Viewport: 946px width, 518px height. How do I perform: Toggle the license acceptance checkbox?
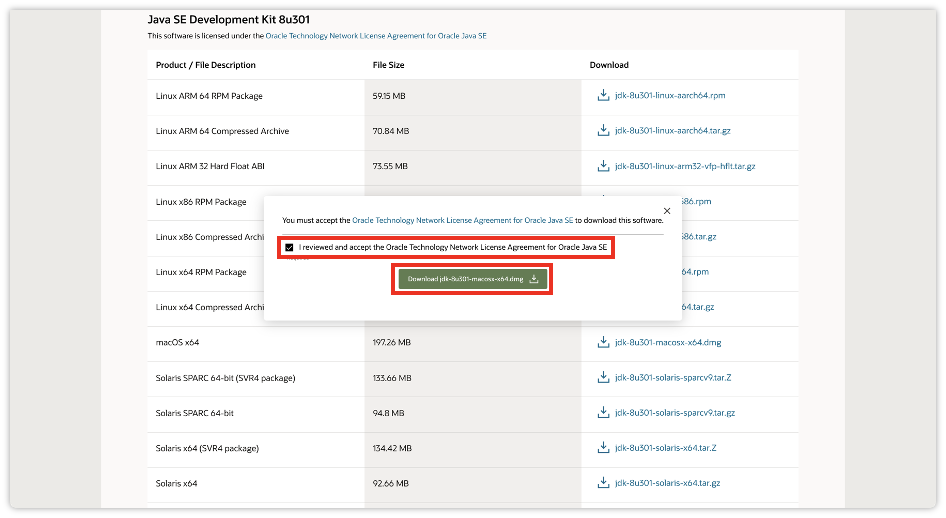[x=289, y=247]
